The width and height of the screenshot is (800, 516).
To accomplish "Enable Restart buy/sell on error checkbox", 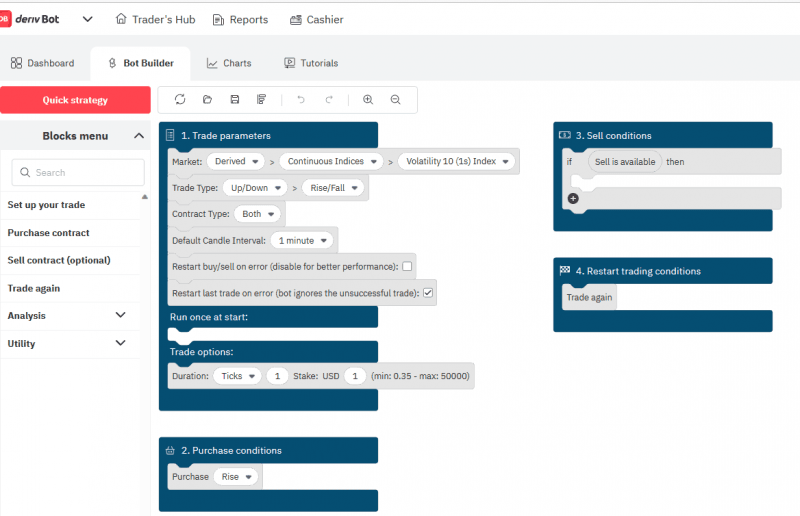I will 407,266.
